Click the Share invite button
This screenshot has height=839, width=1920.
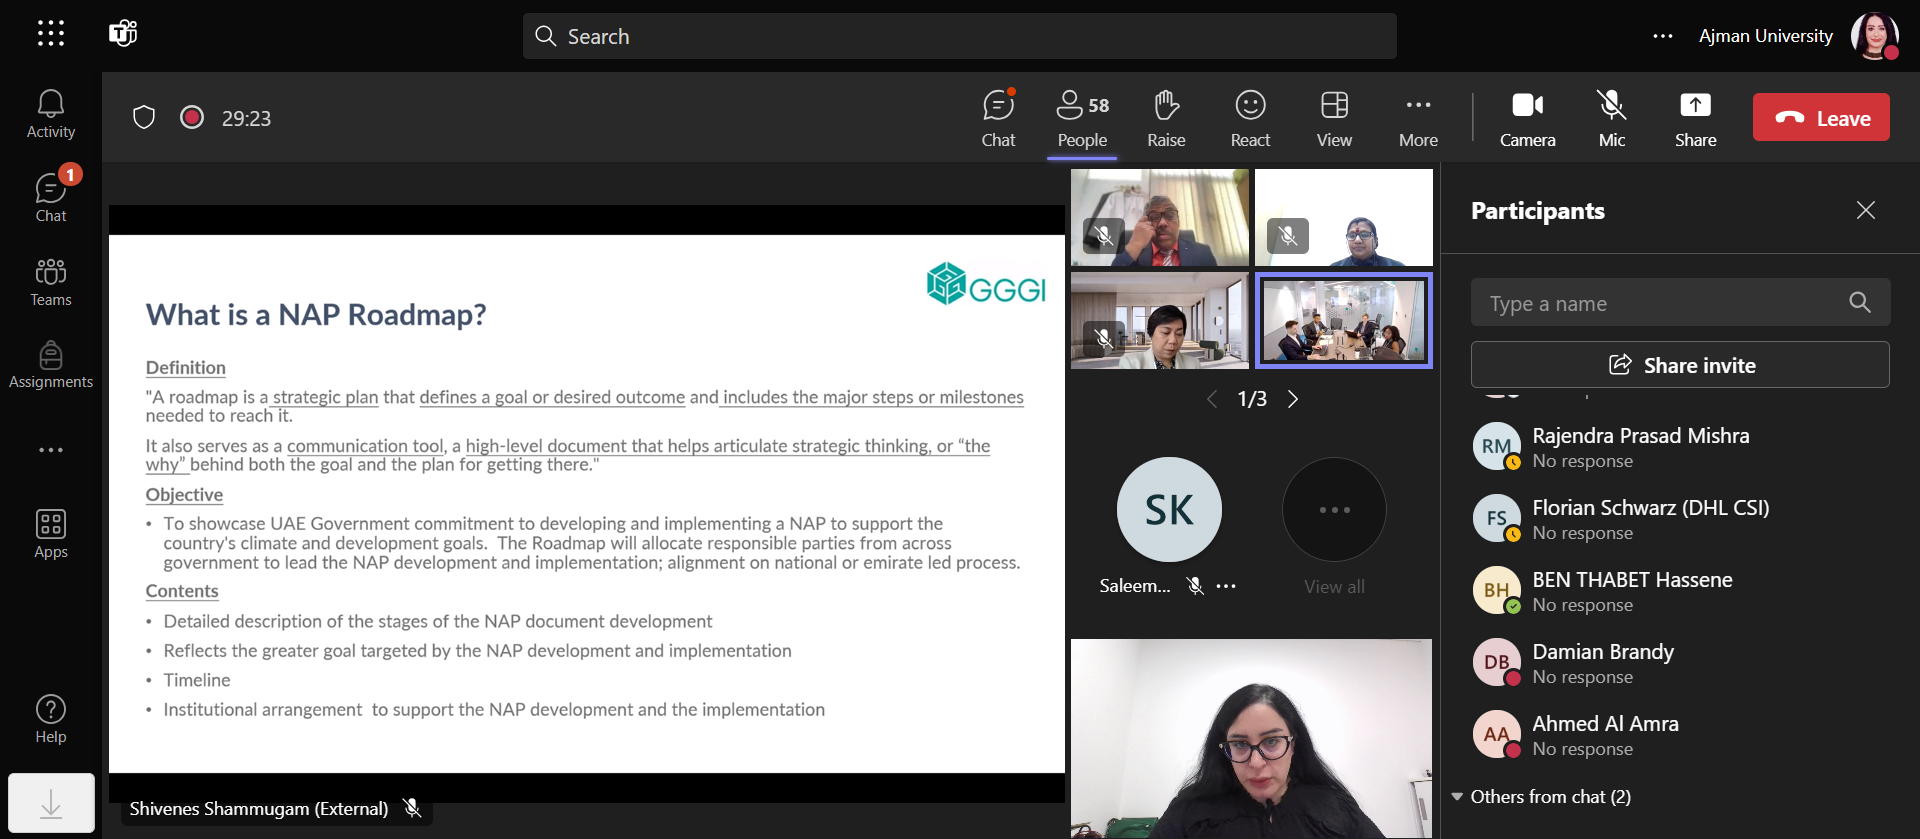pos(1680,365)
